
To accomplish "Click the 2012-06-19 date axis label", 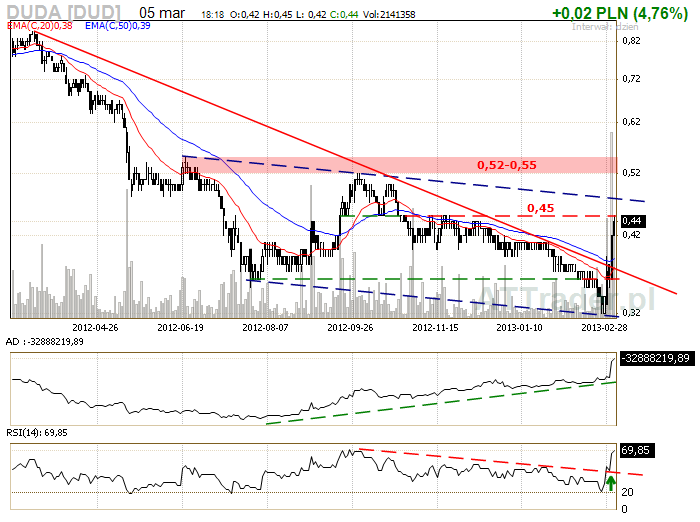I will (180, 327).
